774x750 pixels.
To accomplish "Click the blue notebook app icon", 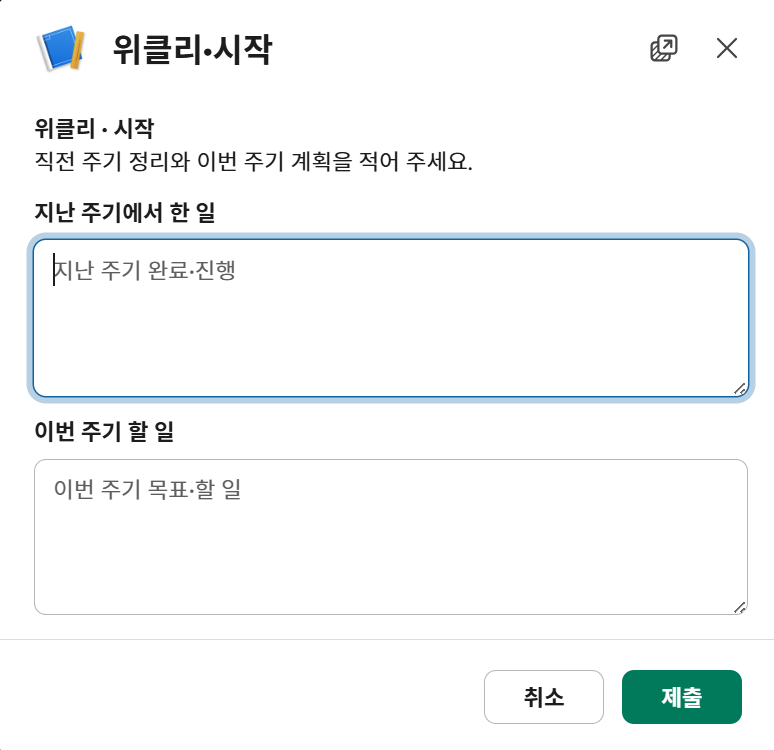I will click(x=61, y=48).
